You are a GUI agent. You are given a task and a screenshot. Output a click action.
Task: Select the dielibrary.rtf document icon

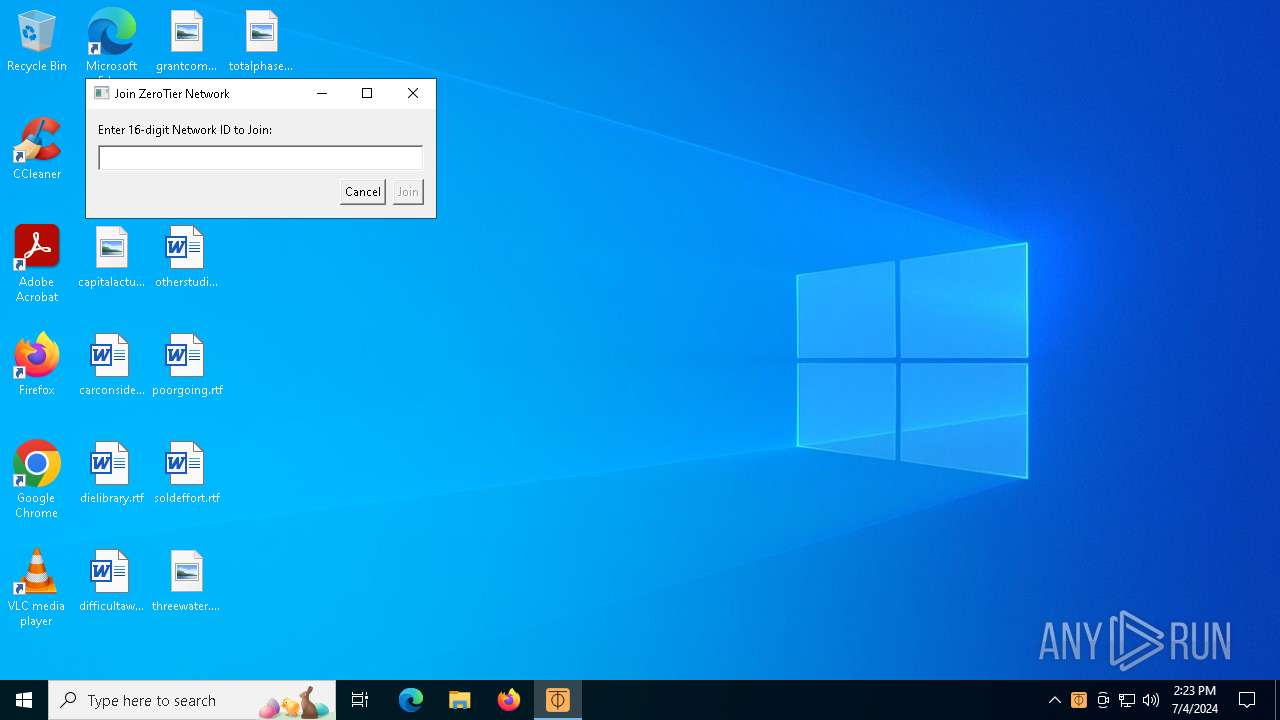[112, 473]
